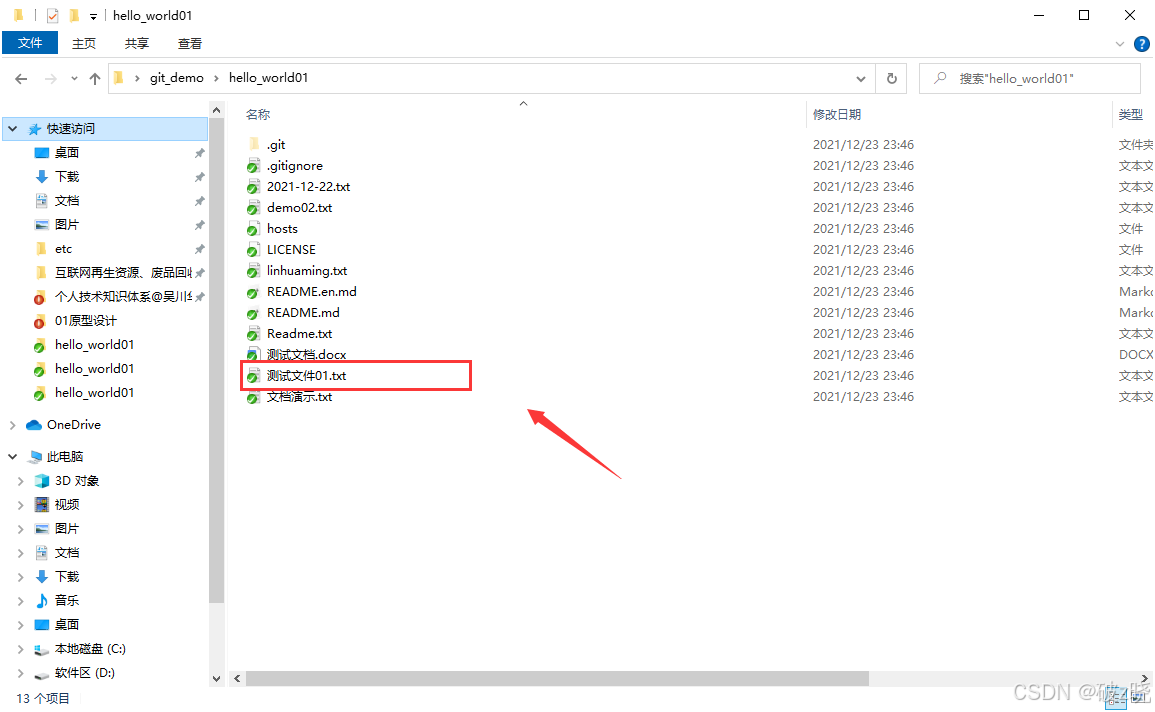This screenshot has height=712, width=1155.
Task: Expand the OneDrive tree node
Action: point(13,425)
